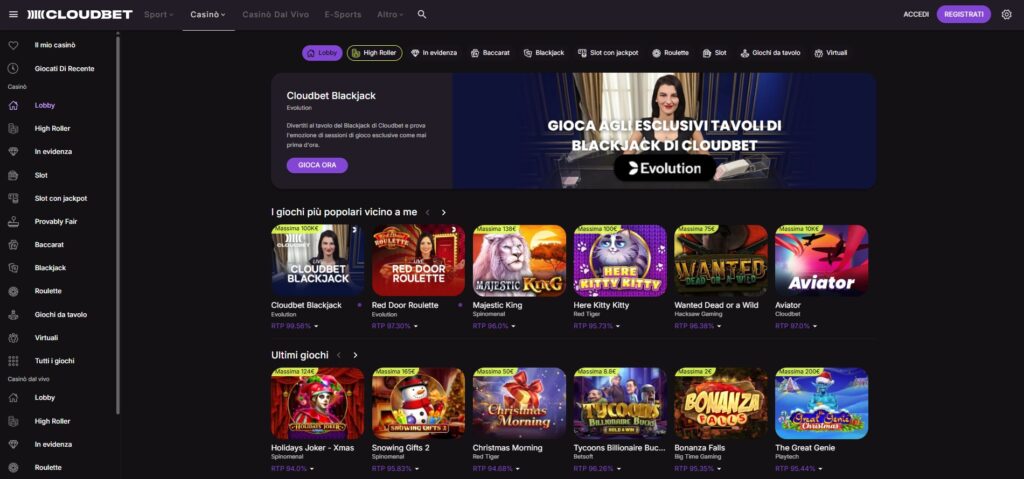Show previous popular games with left arrow
This screenshot has width=1024, height=479.
(x=428, y=212)
